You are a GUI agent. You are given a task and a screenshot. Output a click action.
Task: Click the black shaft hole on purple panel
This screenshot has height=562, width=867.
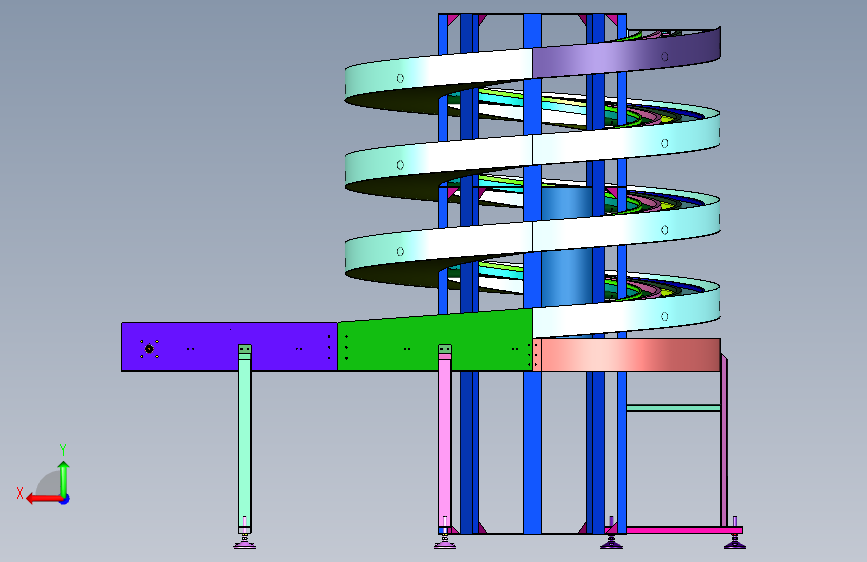point(149,349)
